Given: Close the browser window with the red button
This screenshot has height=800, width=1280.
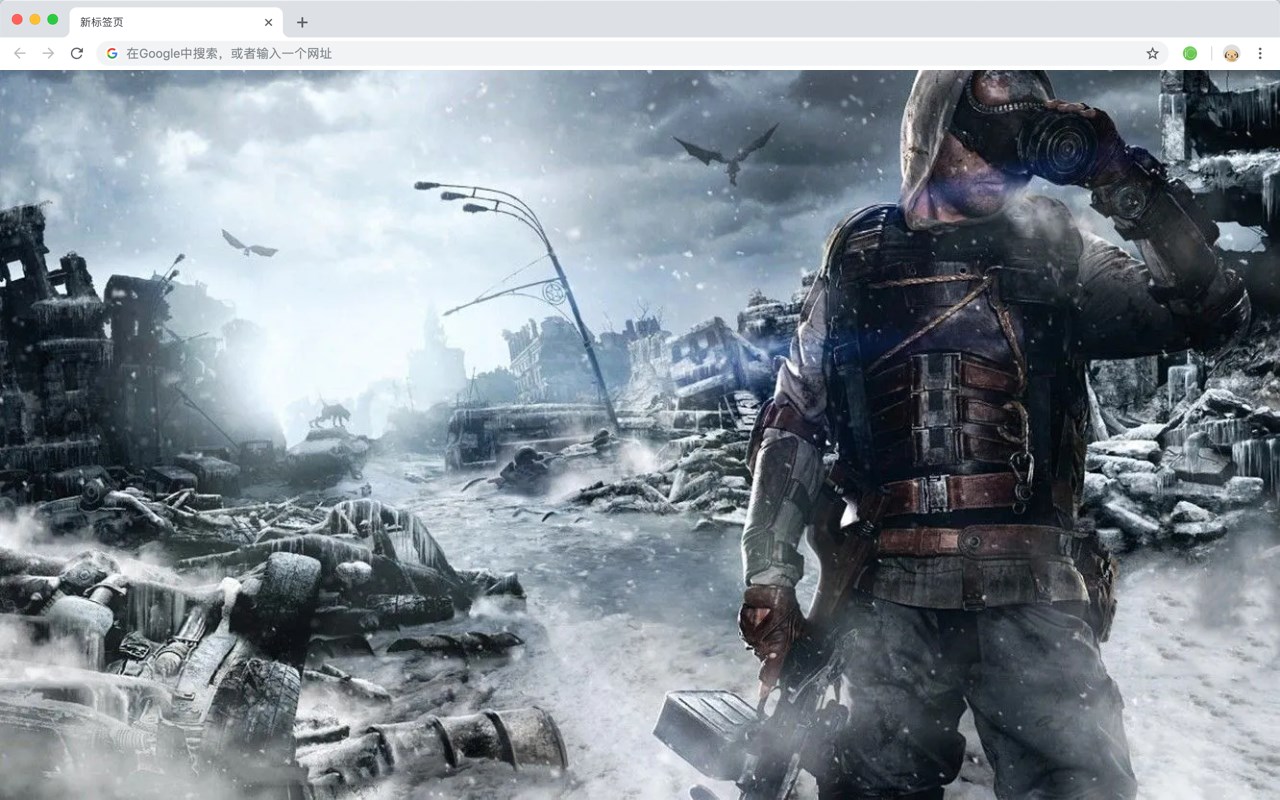Looking at the screenshot, I should [x=17, y=19].
